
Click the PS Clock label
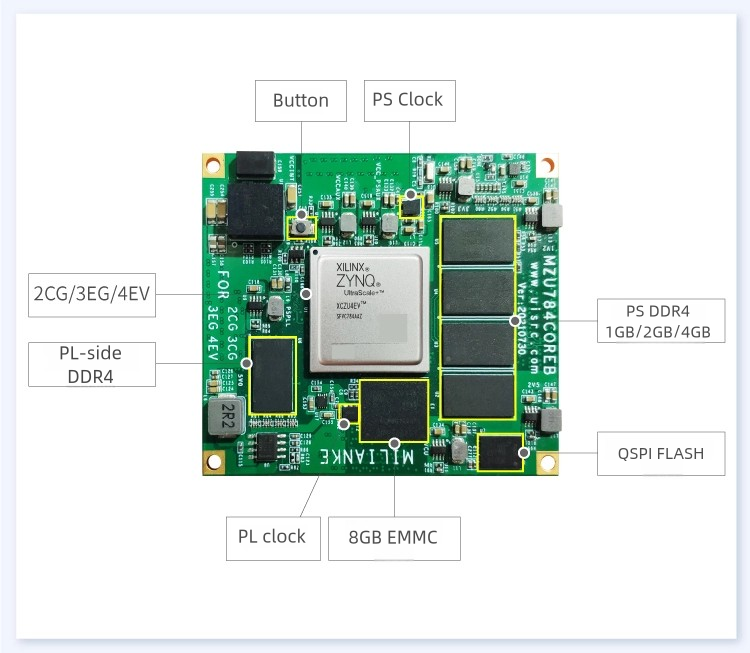coord(410,100)
